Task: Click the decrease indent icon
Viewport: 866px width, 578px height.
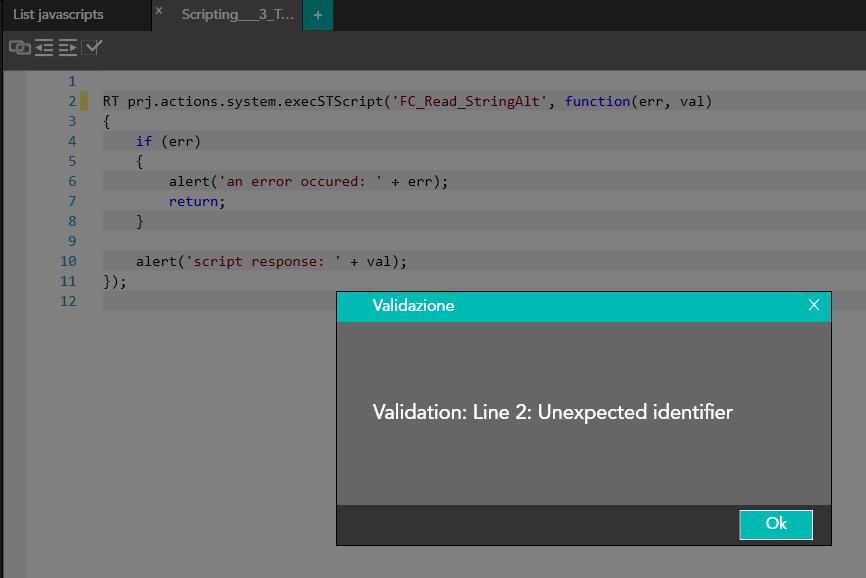Action: tap(44, 47)
